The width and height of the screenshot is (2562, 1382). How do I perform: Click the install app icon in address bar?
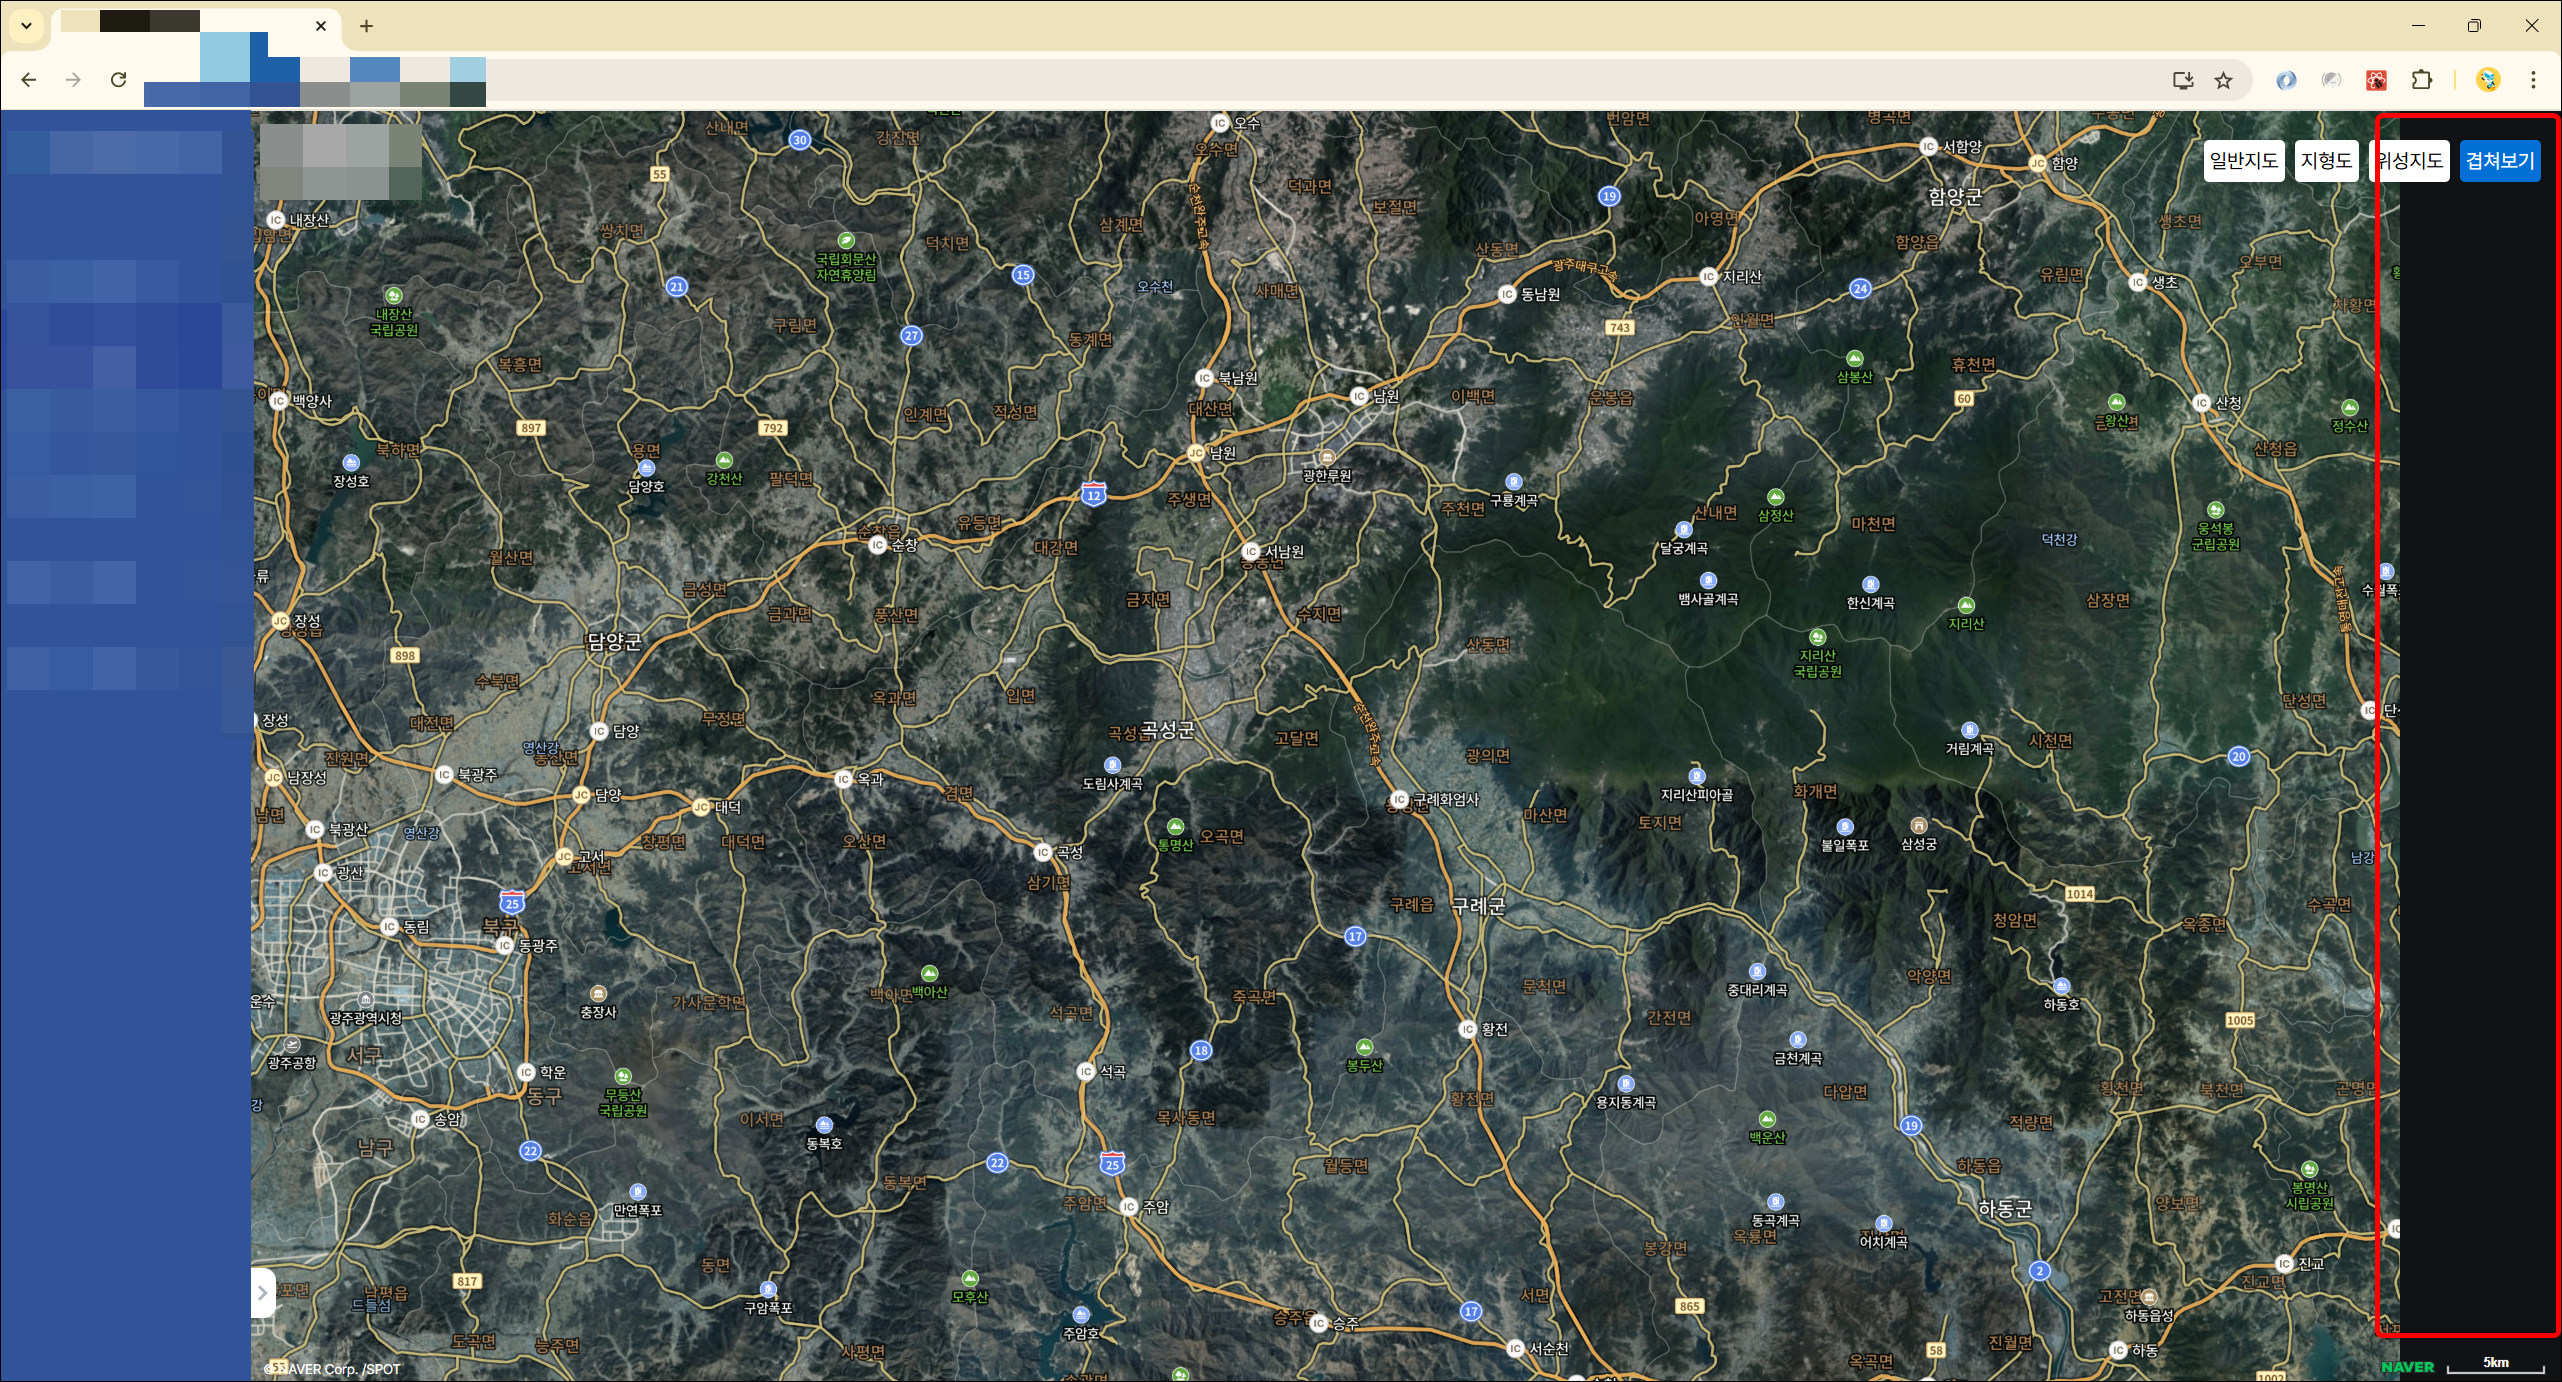[x=2183, y=80]
